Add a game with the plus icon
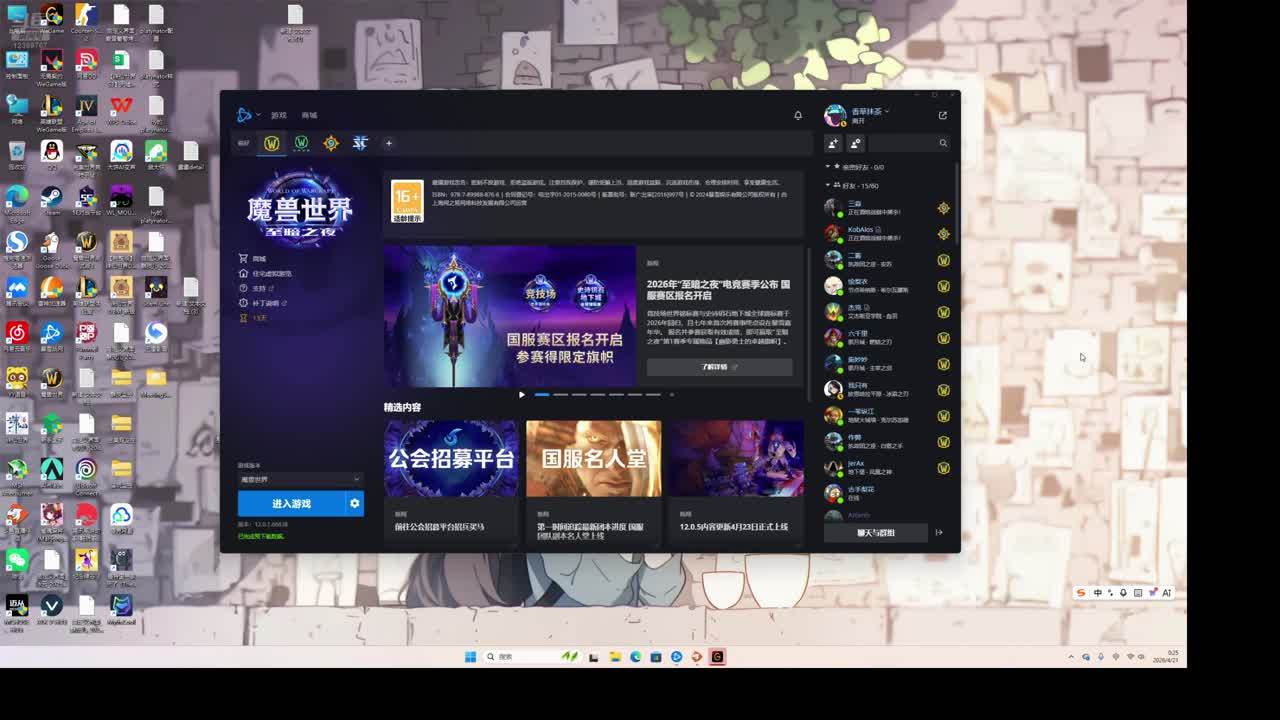 [x=389, y=143]
